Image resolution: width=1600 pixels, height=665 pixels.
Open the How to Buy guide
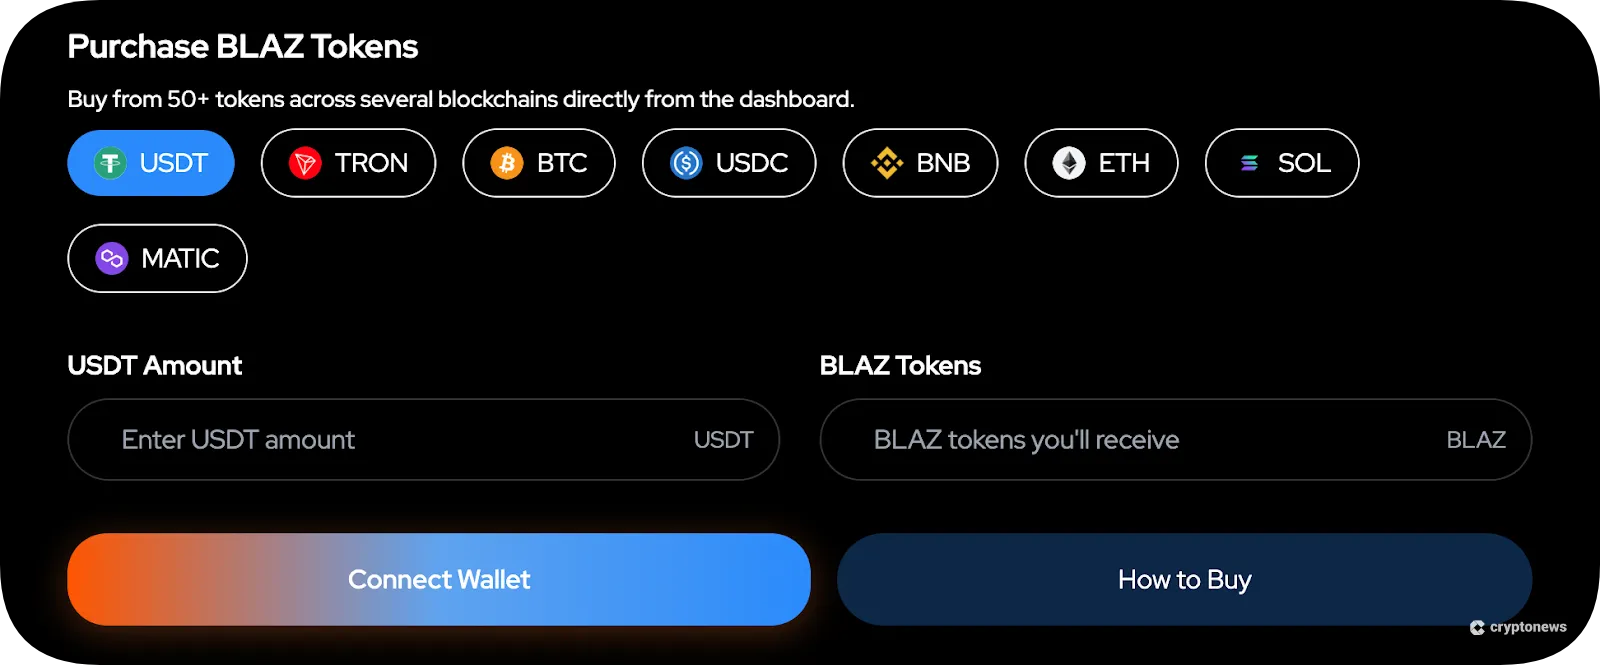click(x=1184, y=579)
